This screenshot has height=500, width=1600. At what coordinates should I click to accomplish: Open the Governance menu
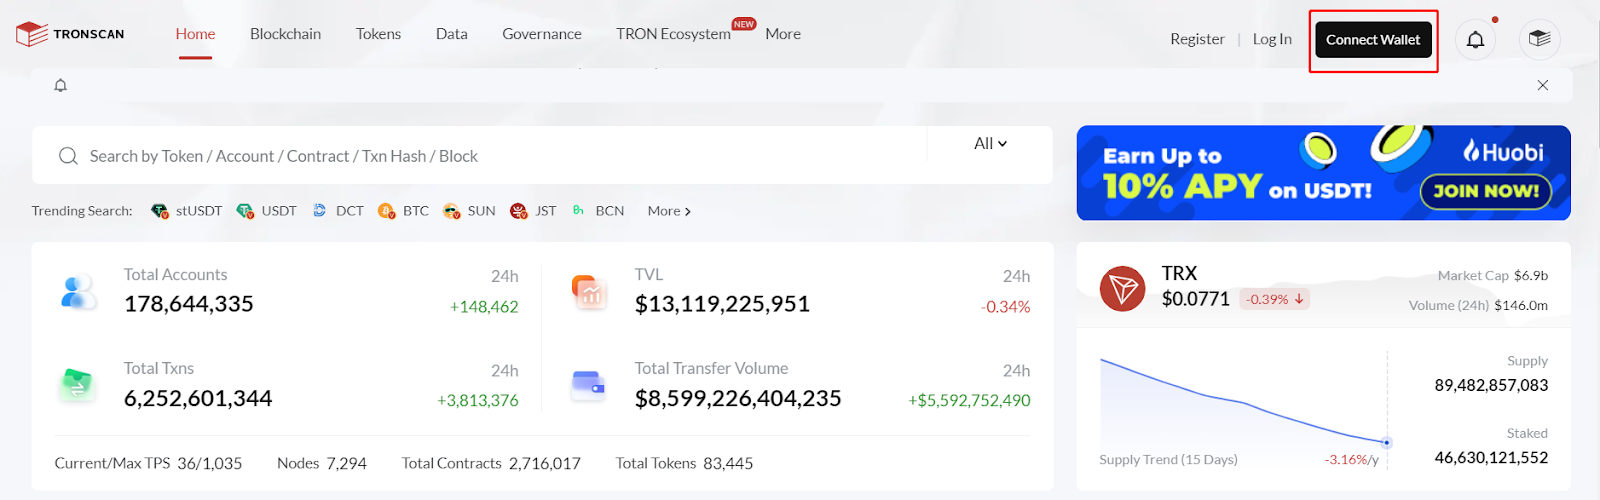tap(541, 34)
